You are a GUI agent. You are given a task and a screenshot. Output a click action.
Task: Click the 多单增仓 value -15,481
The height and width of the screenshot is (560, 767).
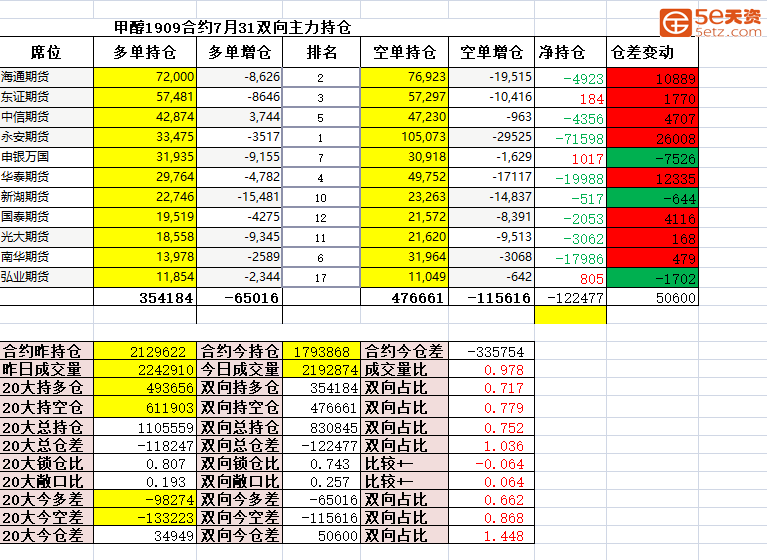tap(240, 198)
